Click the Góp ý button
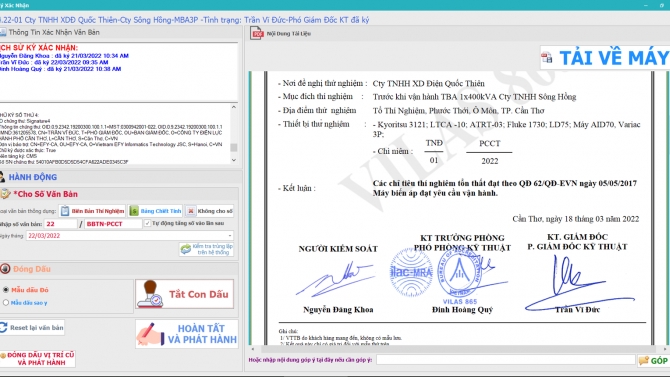This screenshot has width=670, height=377. pos(653,360)
